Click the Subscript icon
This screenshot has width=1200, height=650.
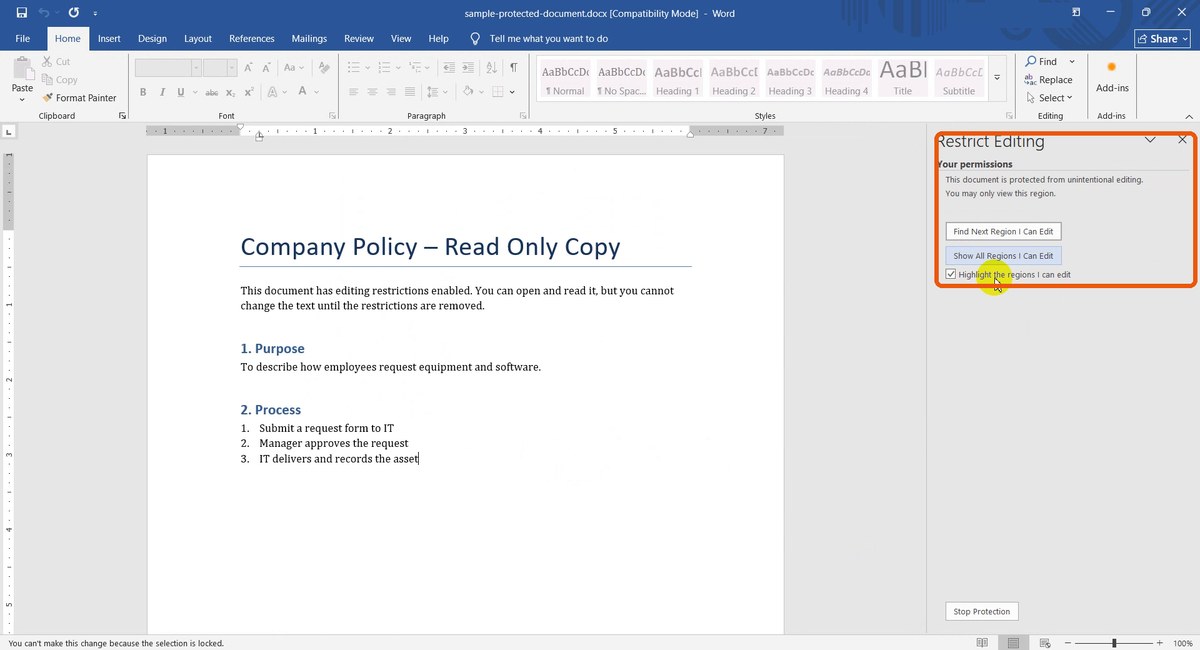tap(231, 92)
